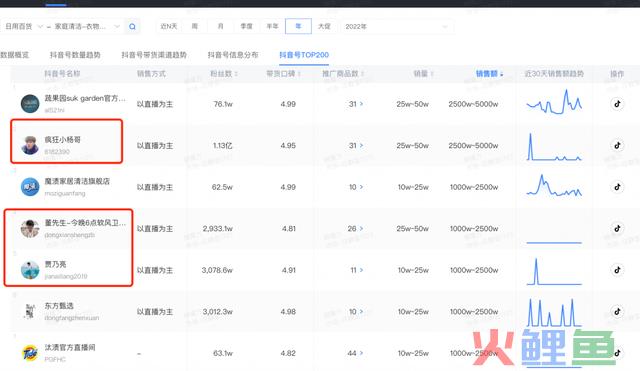Select the 季度 time range
Image resolution: width=640 pixels, height=371 pixels.
pyautogui.click(x=246, y=27)
